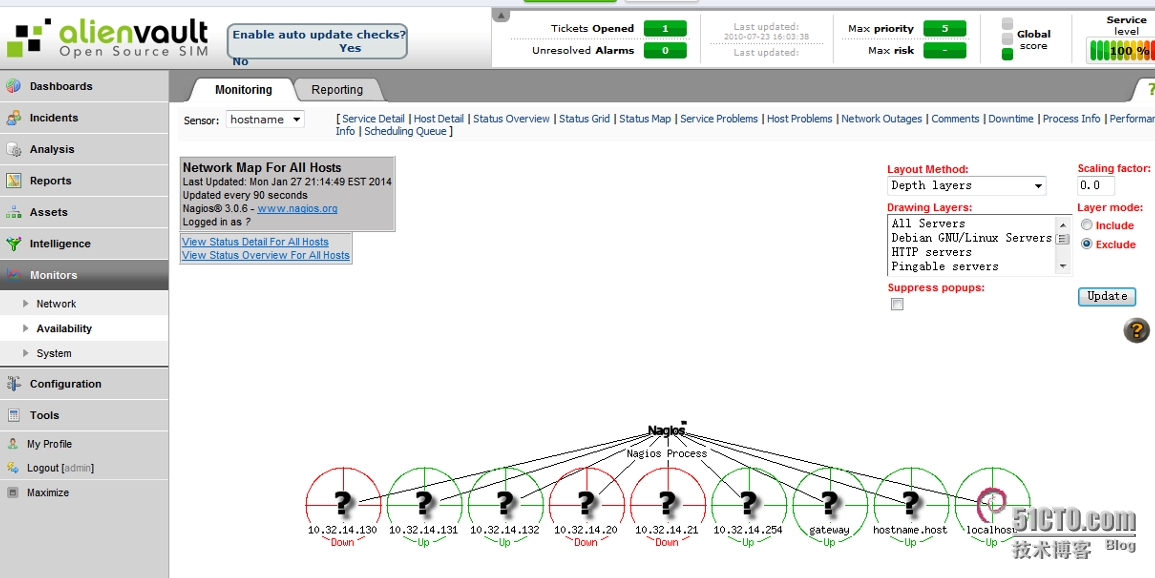Open the Status Map link
1155x578 pixels.
tap(645, 119)
